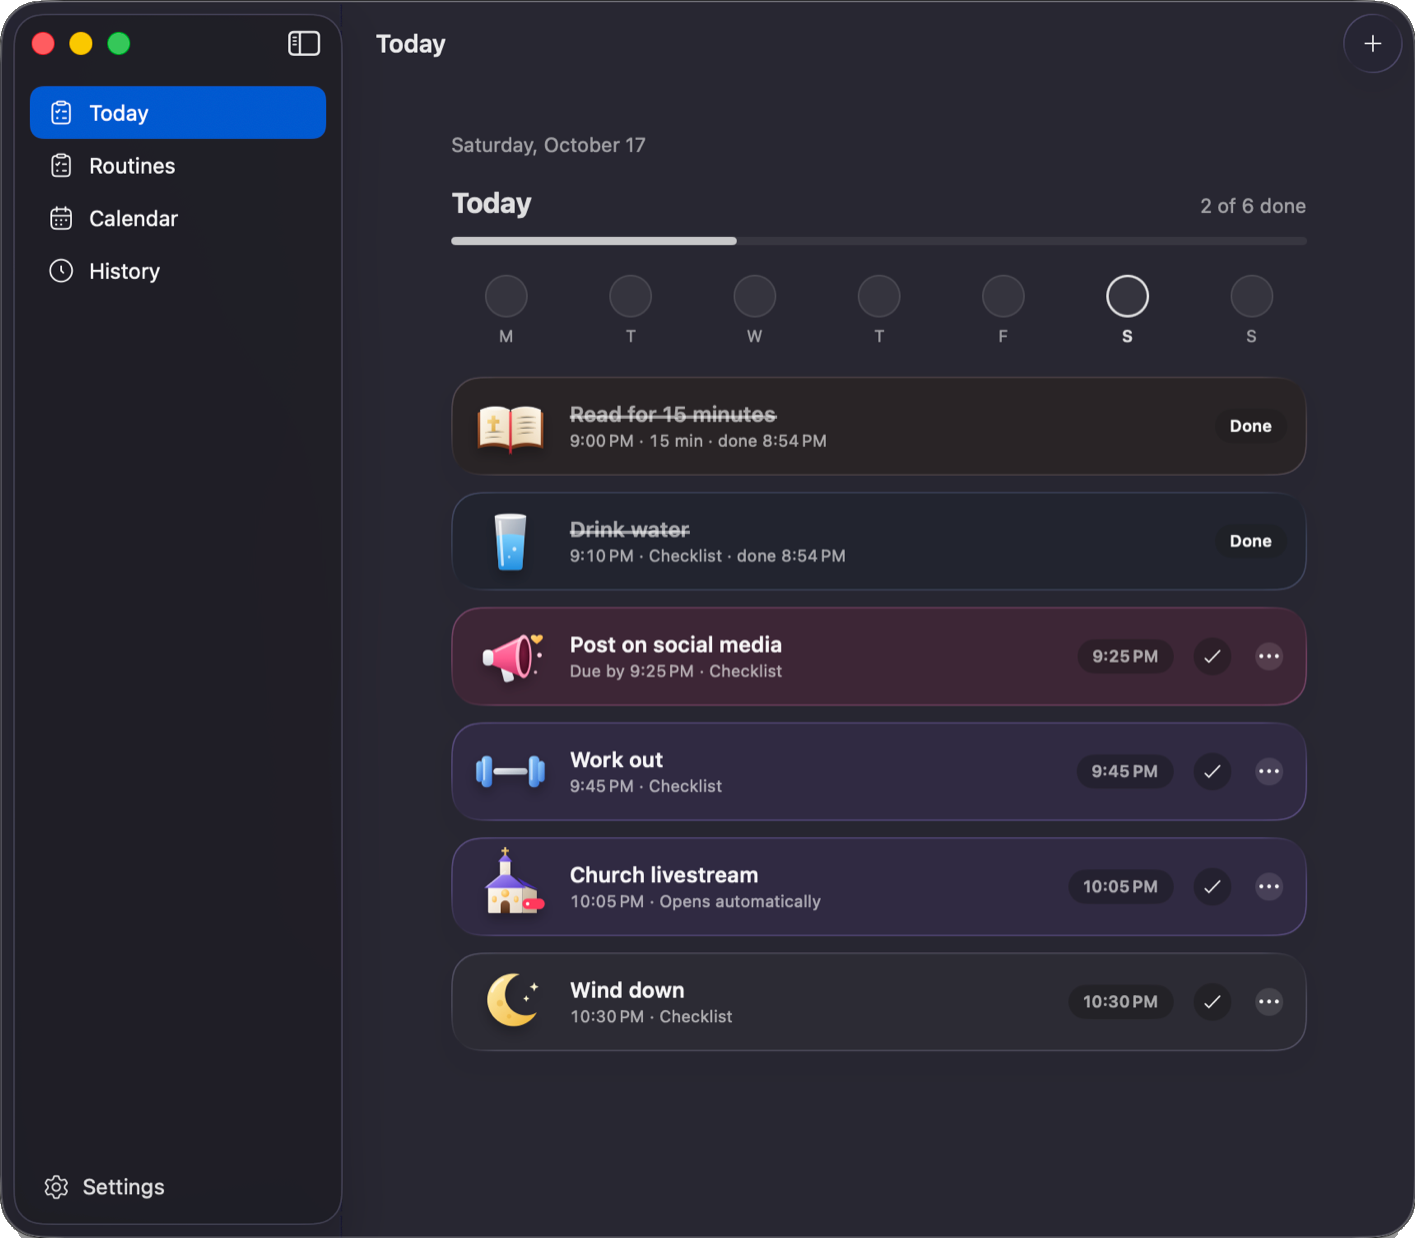This screenshot has width=1415, height=1238.
Task: Click the Work out title
Action: point(616,760)
